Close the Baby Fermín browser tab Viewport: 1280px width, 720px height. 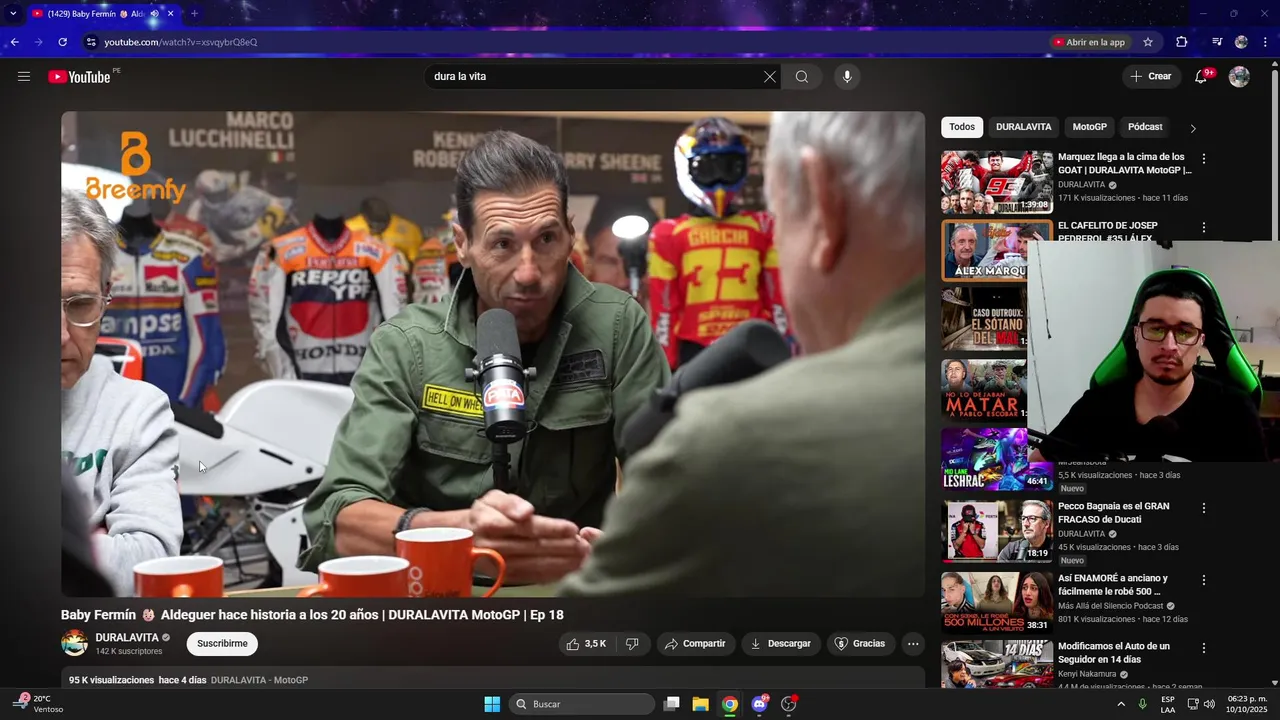pos(170,14)
